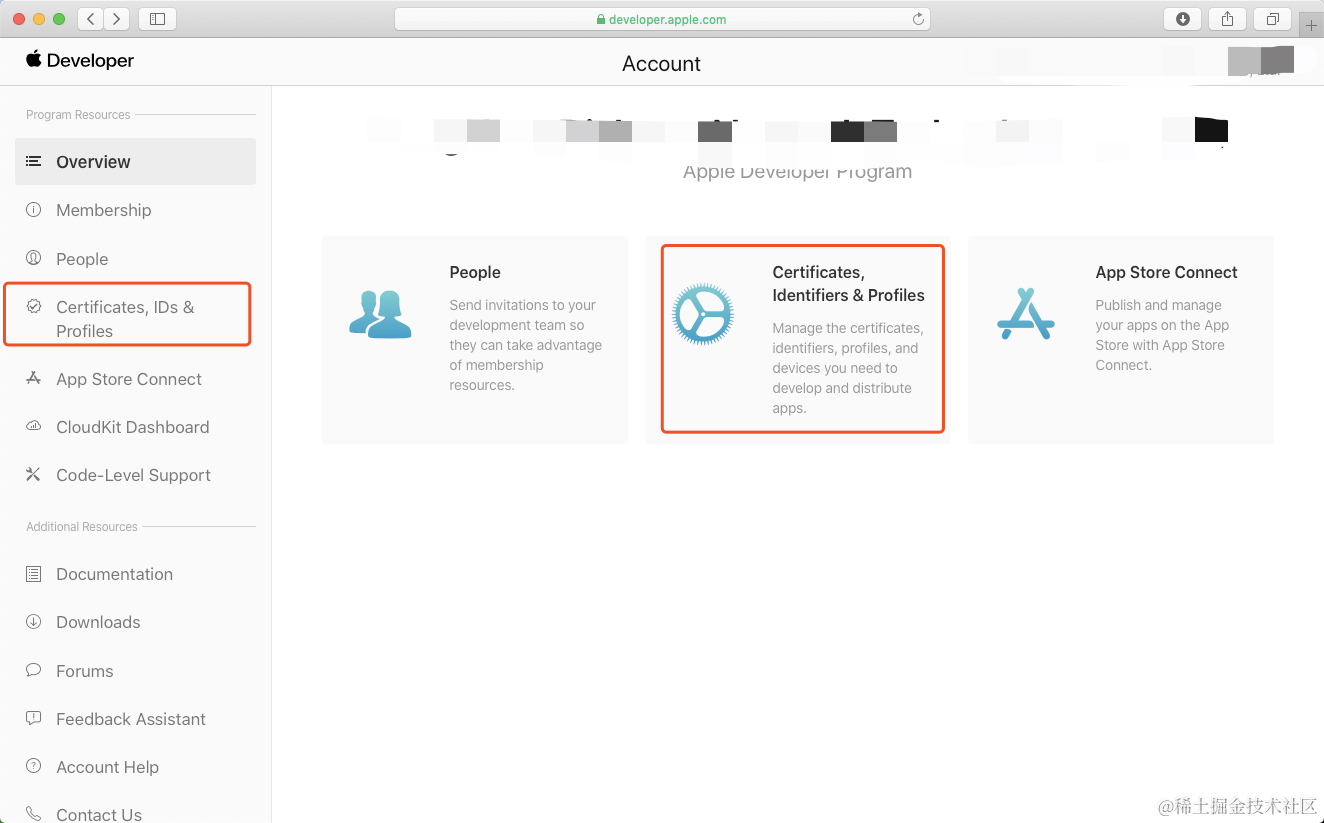The height and width of the screenshot is (823, 1324).
Task: Open Code-Level Support in the sidebar
Action: [135, 475]
